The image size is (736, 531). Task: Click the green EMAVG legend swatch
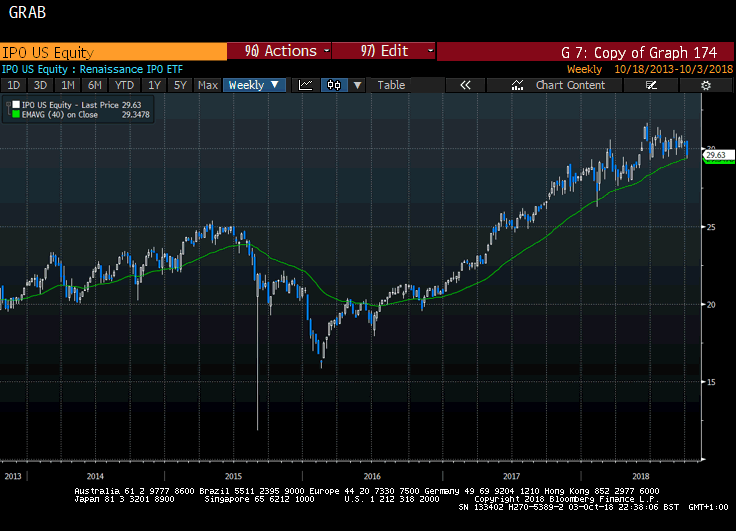click(x=16, y=114)
